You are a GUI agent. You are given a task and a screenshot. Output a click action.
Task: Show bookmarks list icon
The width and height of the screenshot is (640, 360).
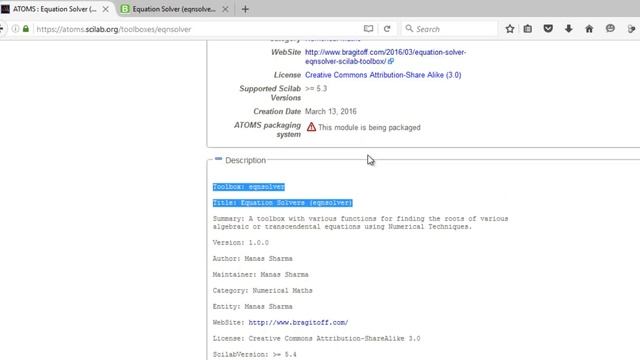tap(528, 29)
